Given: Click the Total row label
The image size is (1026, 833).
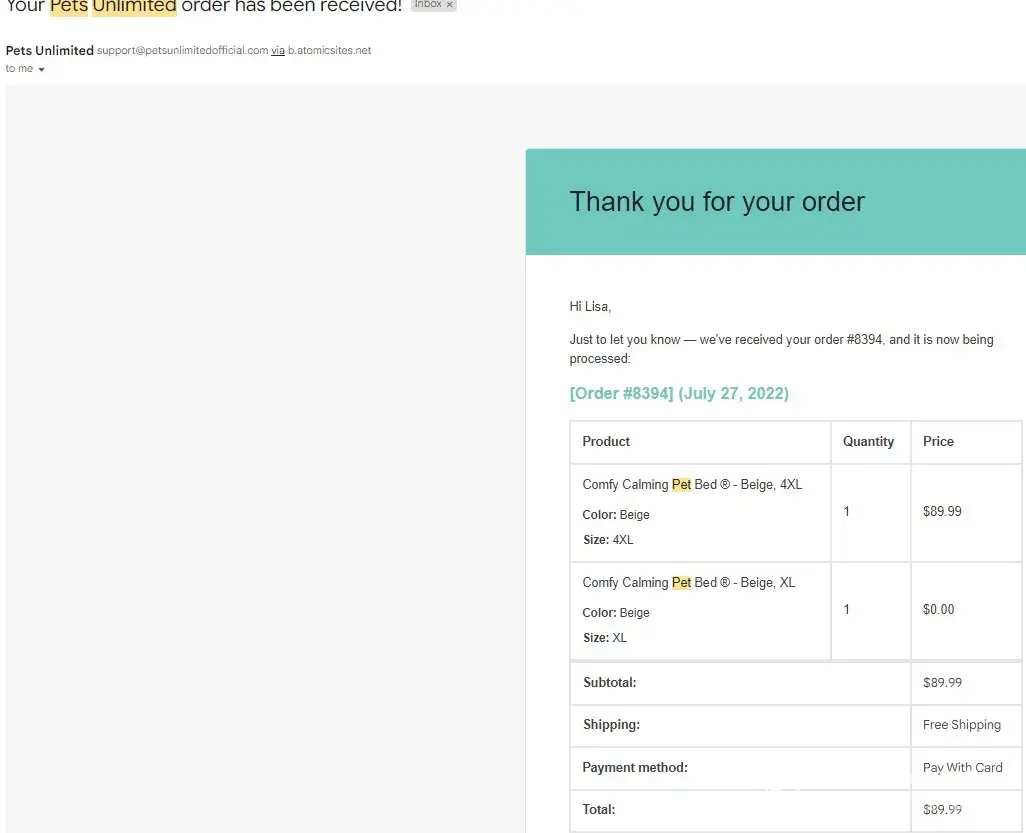Looking at the screenshot, I should pyautogui.click(x=599, y=809).
